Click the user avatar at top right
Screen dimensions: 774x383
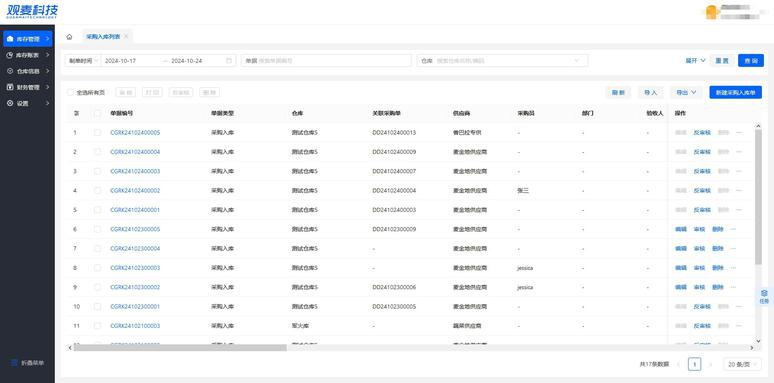711,12
